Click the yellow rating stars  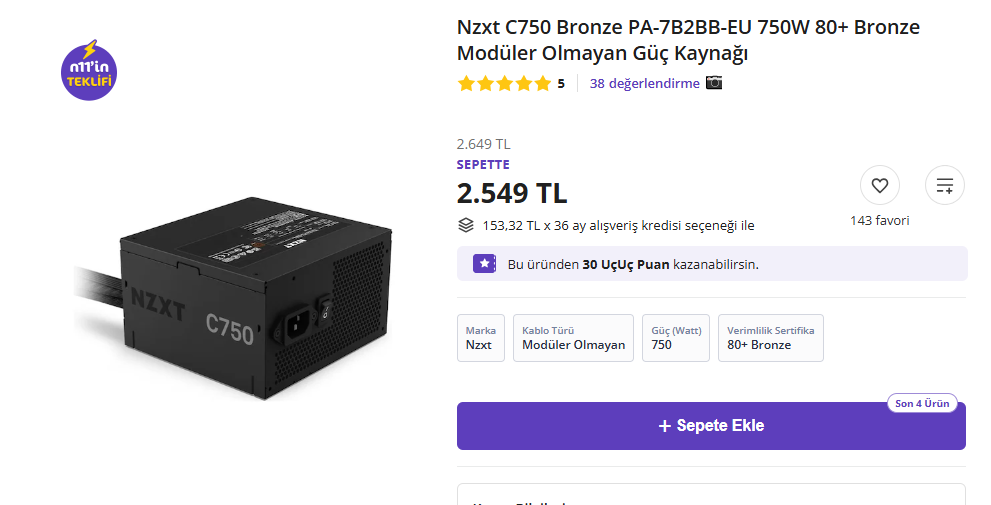point(504,84)
